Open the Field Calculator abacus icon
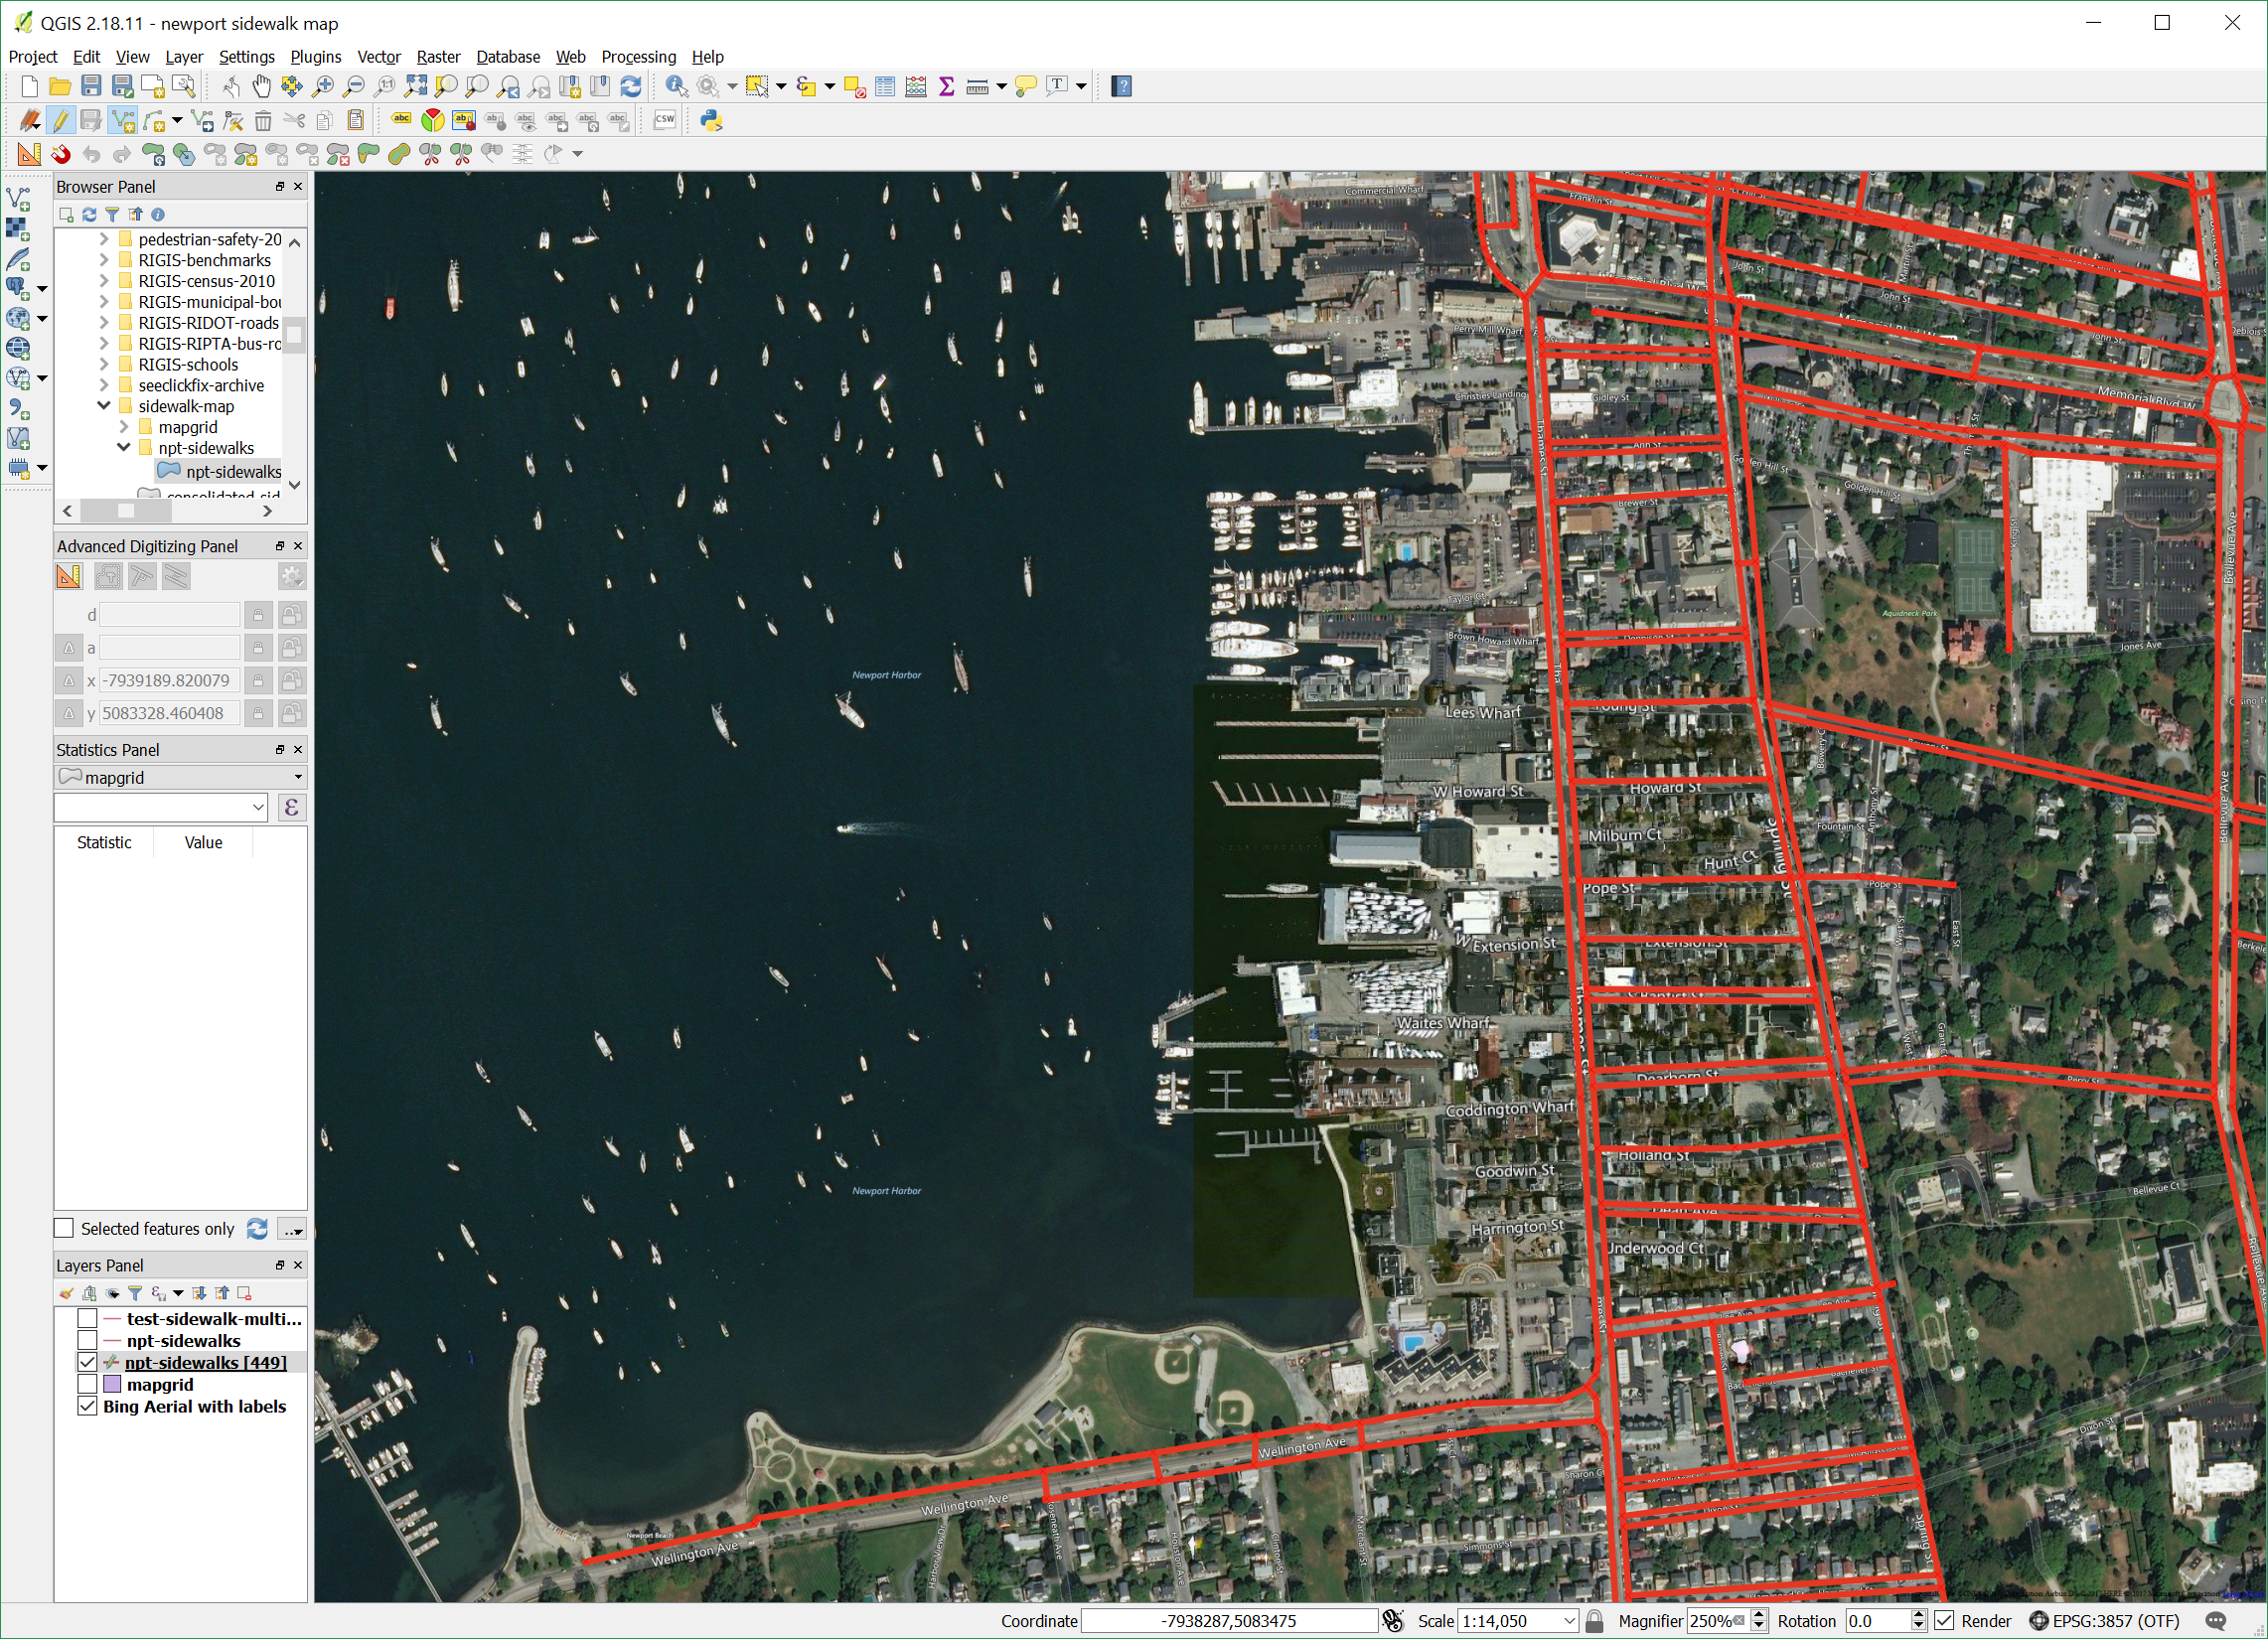 [915, 86]
